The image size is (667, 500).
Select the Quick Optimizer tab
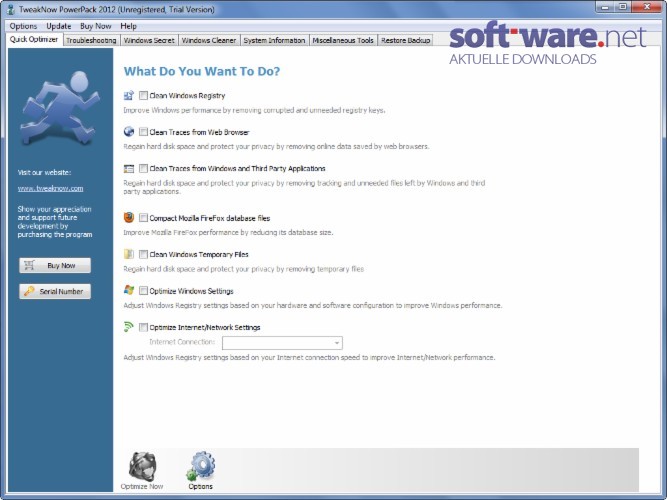coord(34,40)
